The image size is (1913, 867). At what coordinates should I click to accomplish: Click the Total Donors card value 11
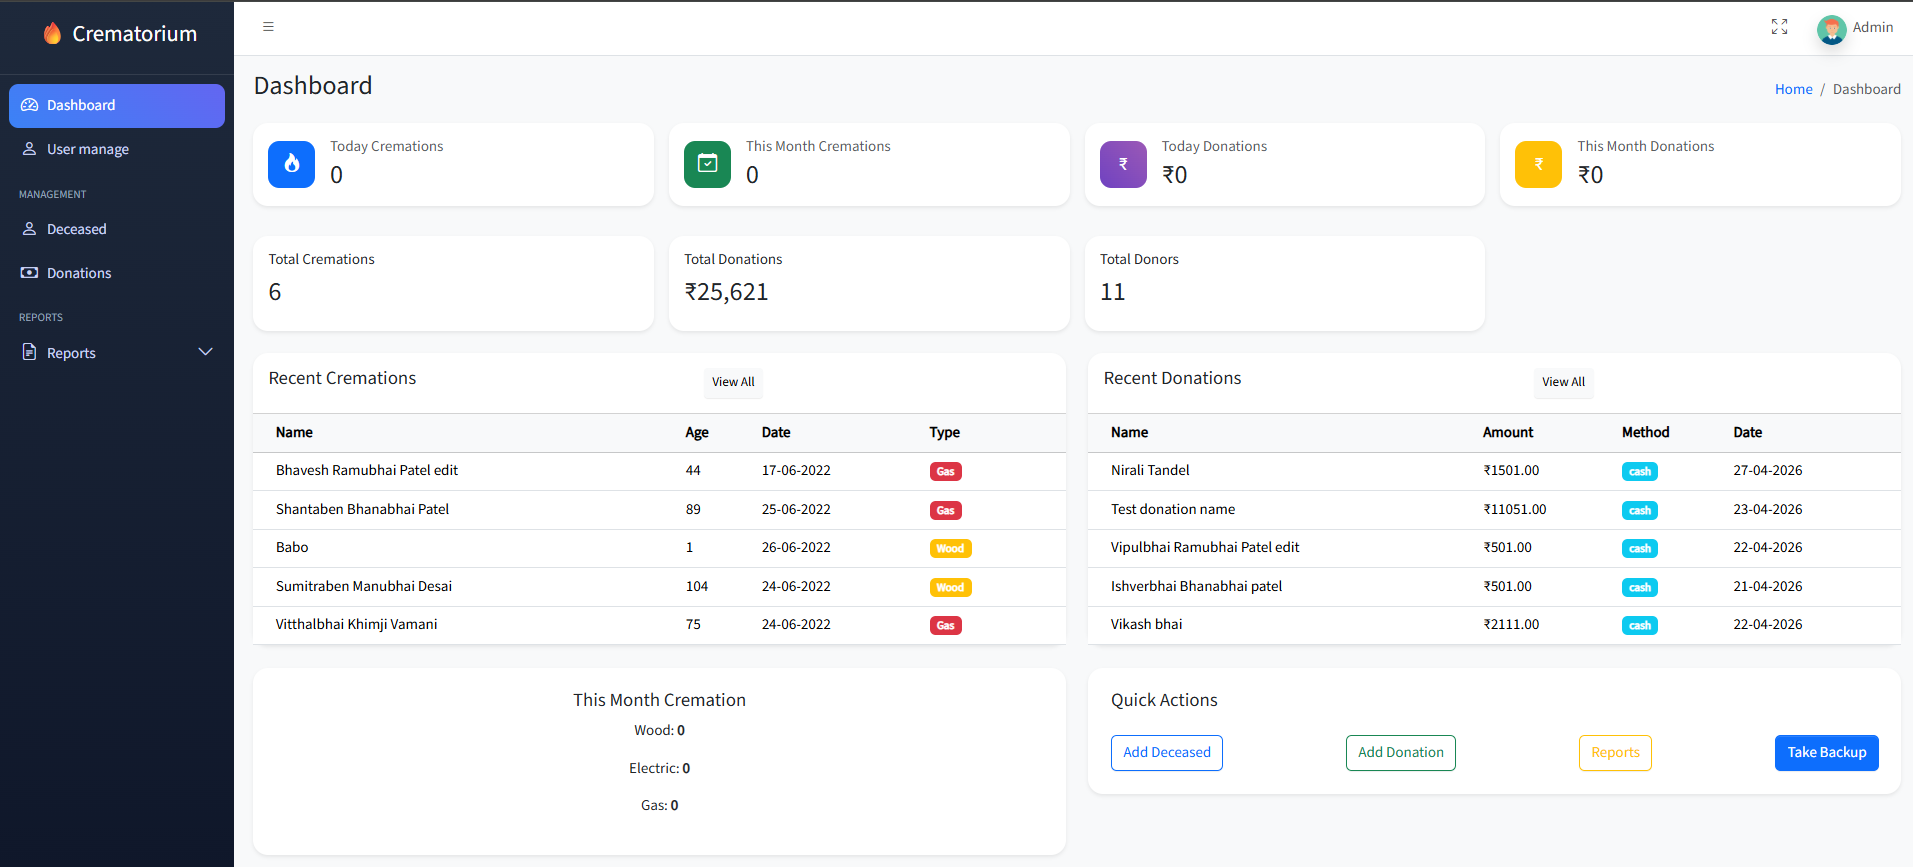(x=1112, y=292)
